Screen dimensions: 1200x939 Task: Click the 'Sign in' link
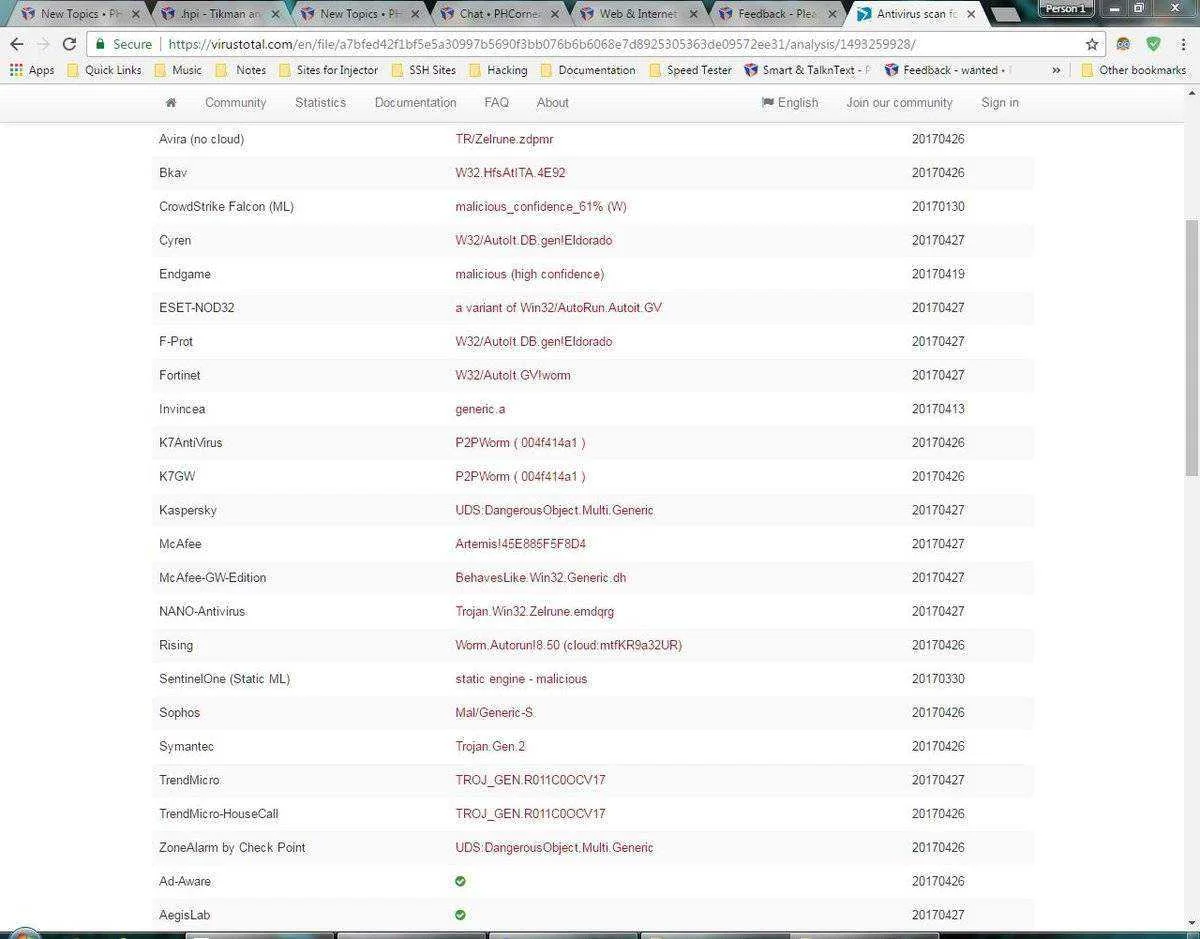pos(1000,102)
